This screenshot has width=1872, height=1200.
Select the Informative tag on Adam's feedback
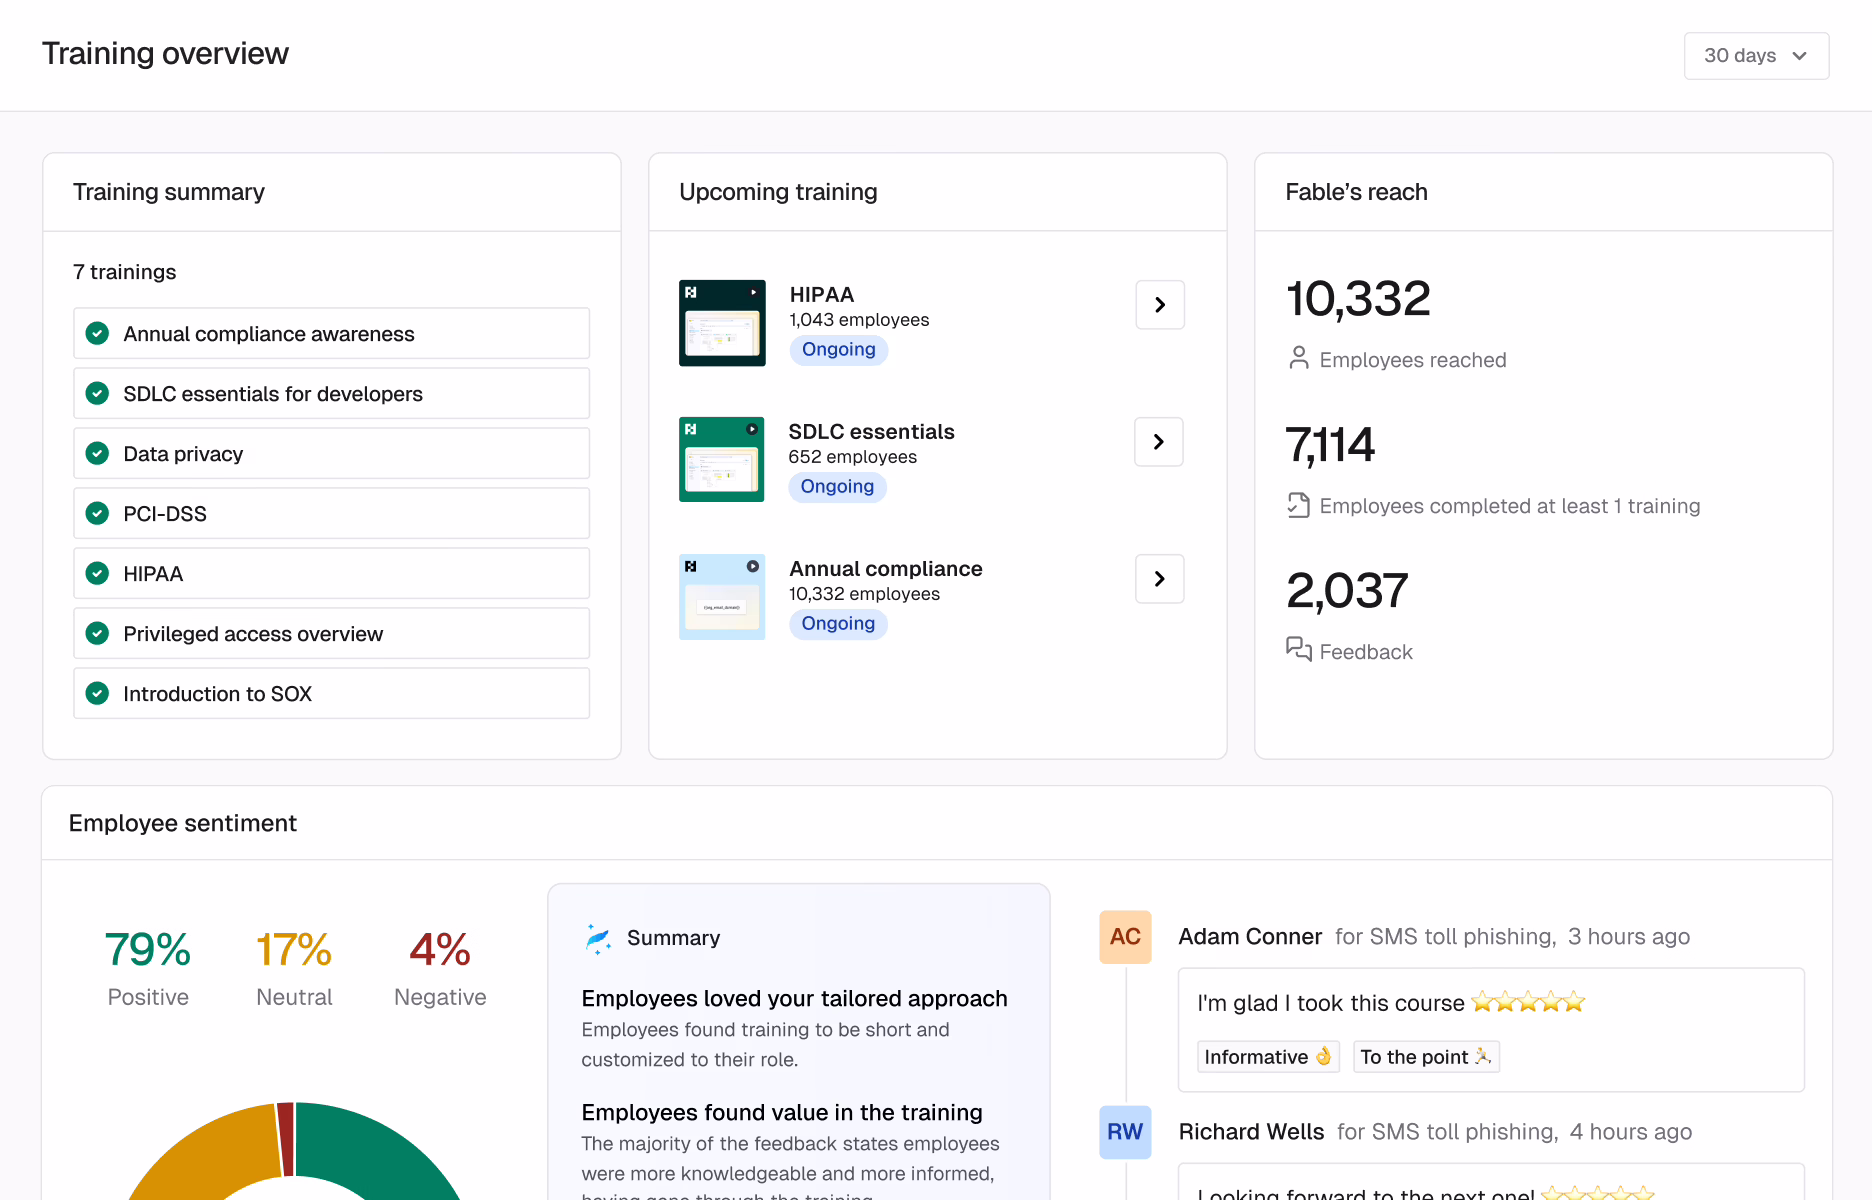[x=1267, y=1057]
